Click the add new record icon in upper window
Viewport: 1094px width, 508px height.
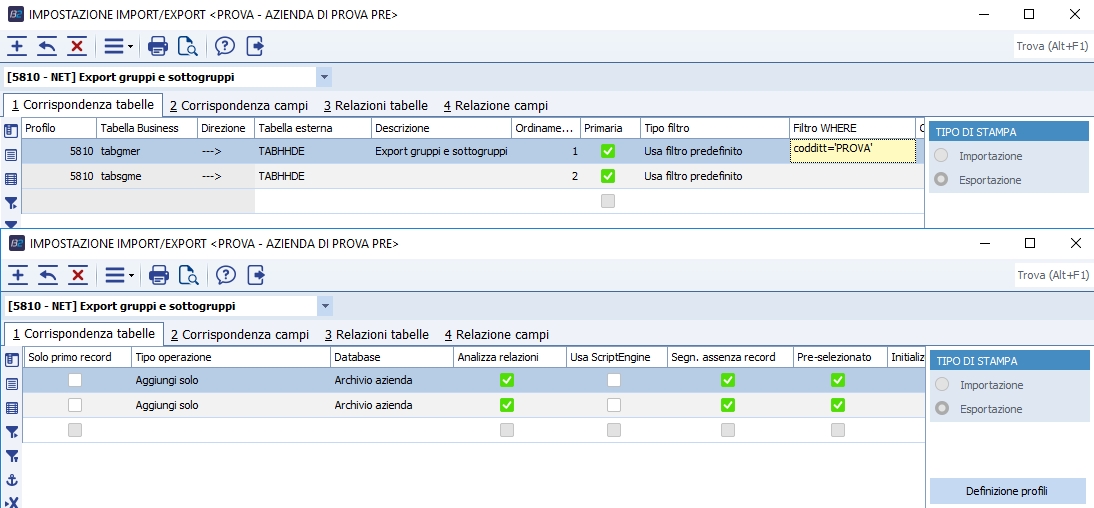click(17, 46)
